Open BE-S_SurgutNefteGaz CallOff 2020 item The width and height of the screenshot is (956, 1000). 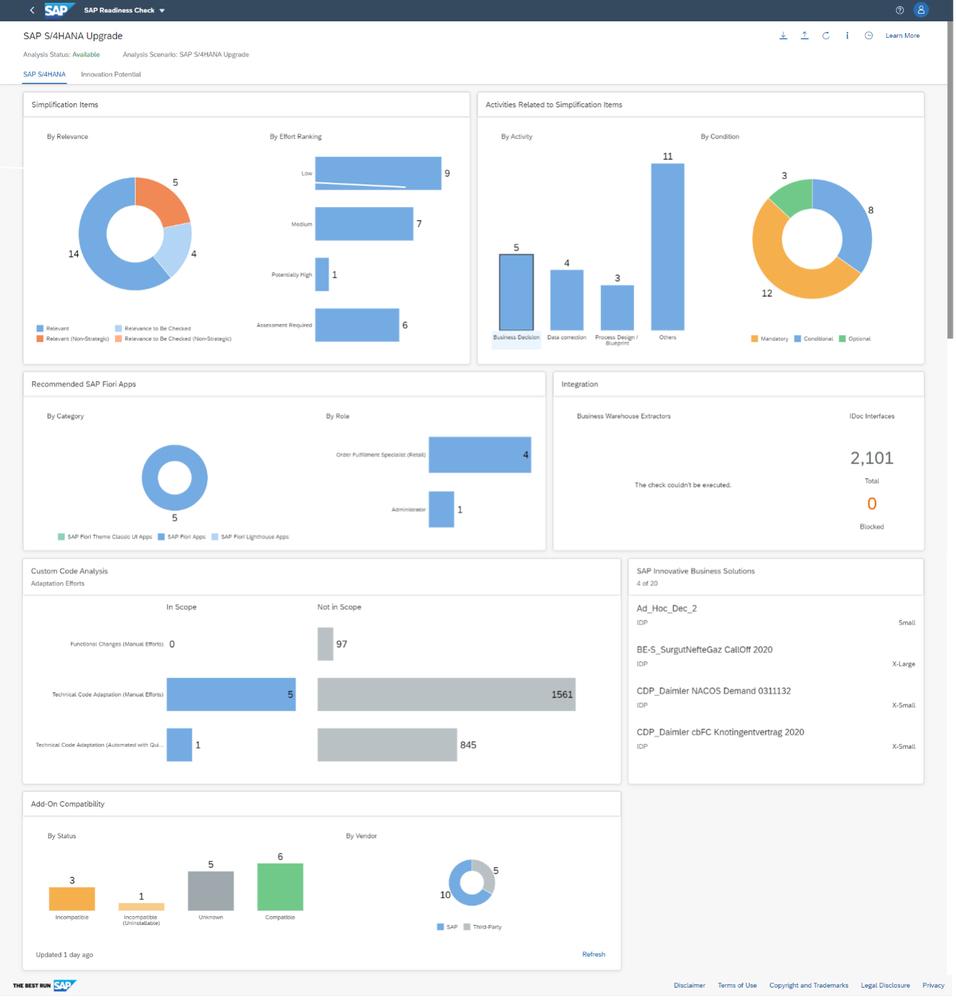coord(776,656)
